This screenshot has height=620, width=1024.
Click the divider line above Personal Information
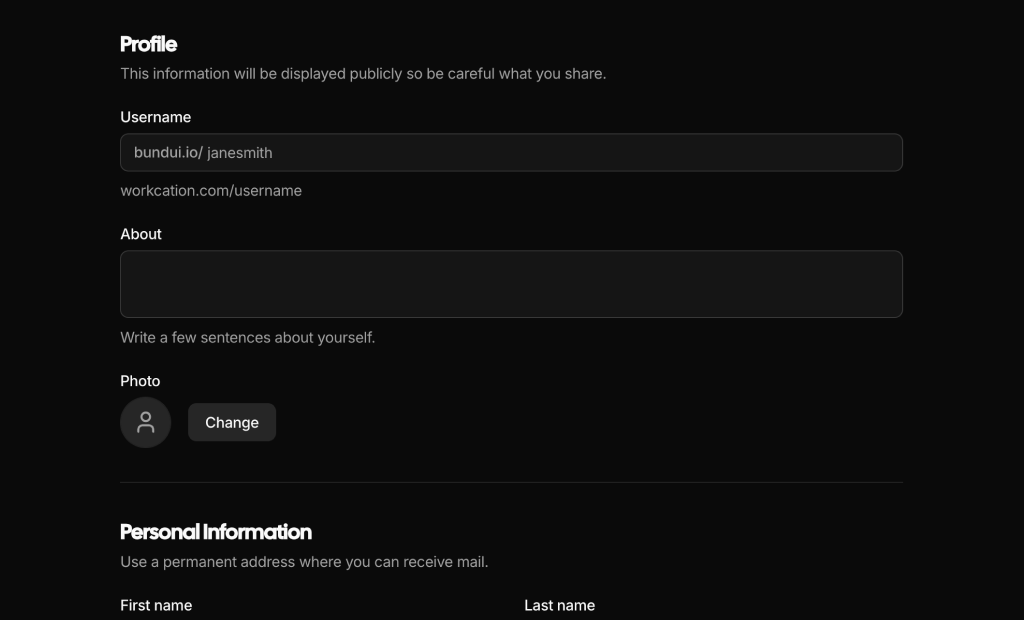[x=512, y=481]
